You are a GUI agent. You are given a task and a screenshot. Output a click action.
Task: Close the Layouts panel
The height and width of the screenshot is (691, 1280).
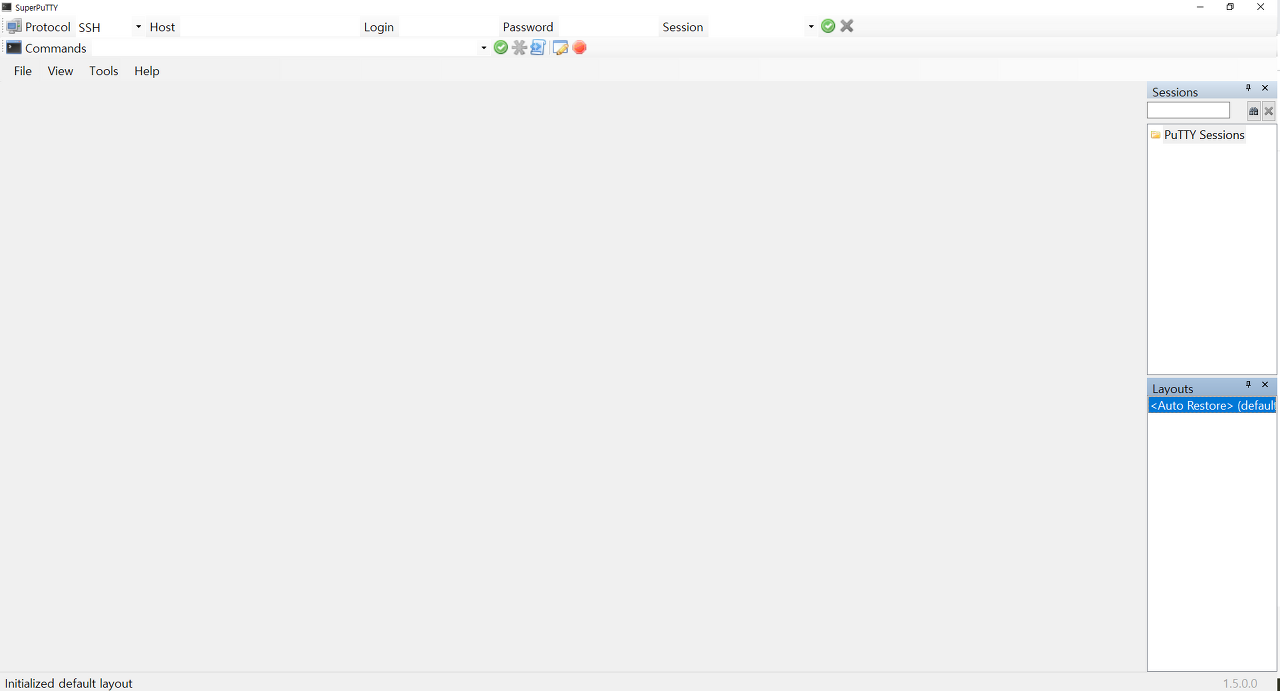[1265, 385]
